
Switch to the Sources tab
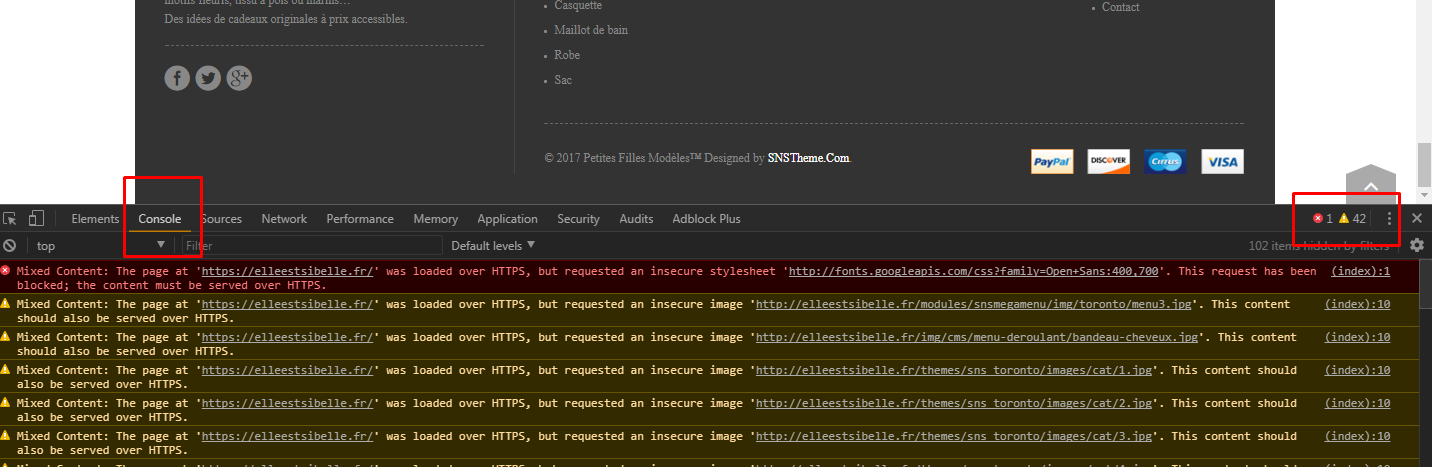pos(221,219)
